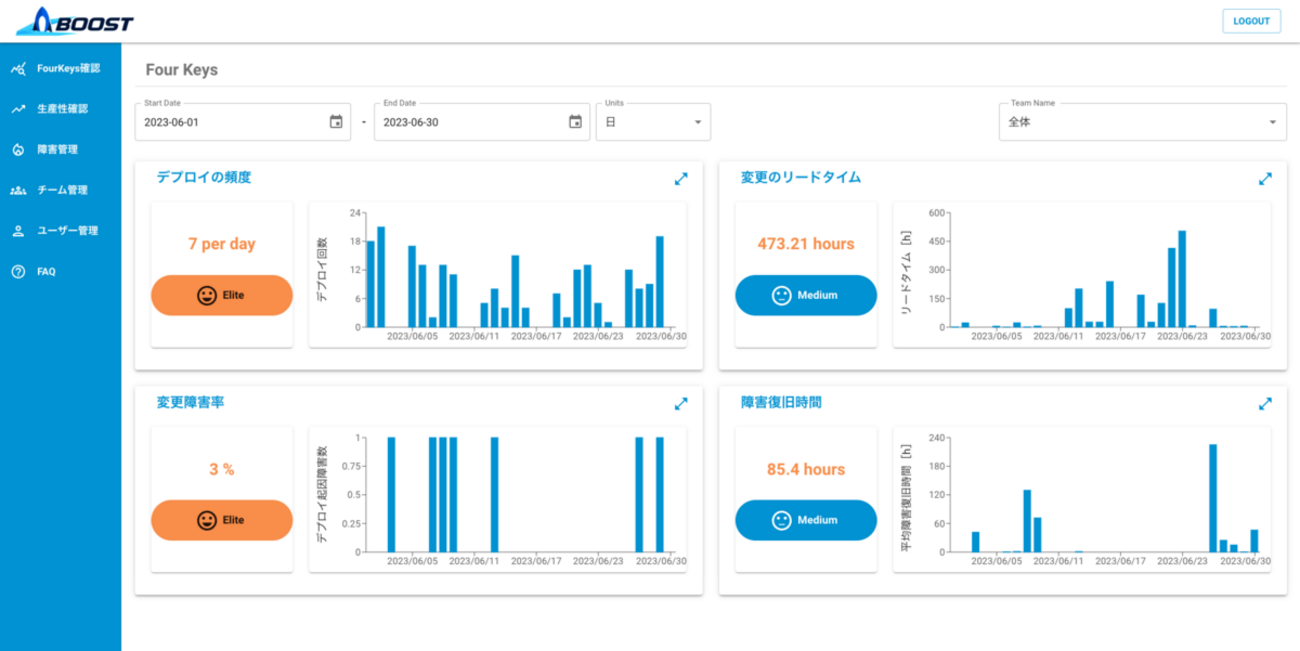This screenshot has width=1300, height=651.
Task: Click the Team Name dropdown arrow
Action: 1273,123
